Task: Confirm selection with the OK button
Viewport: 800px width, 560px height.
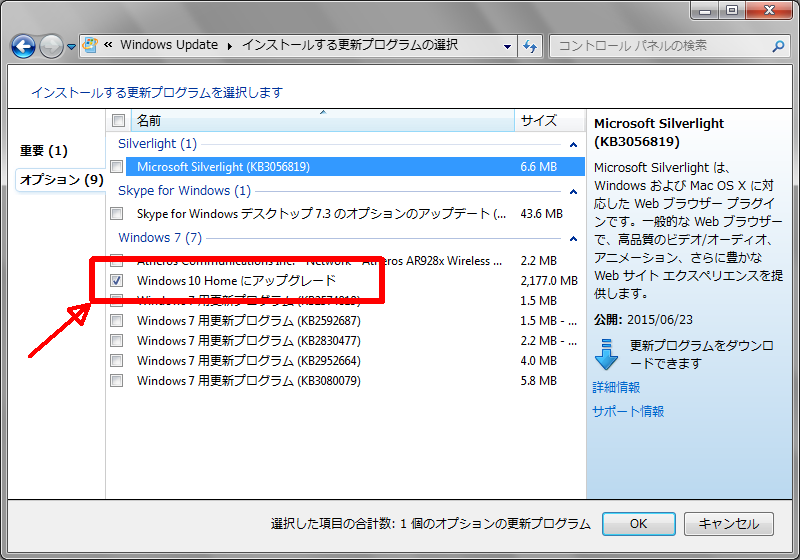Action: coord(638,524)
